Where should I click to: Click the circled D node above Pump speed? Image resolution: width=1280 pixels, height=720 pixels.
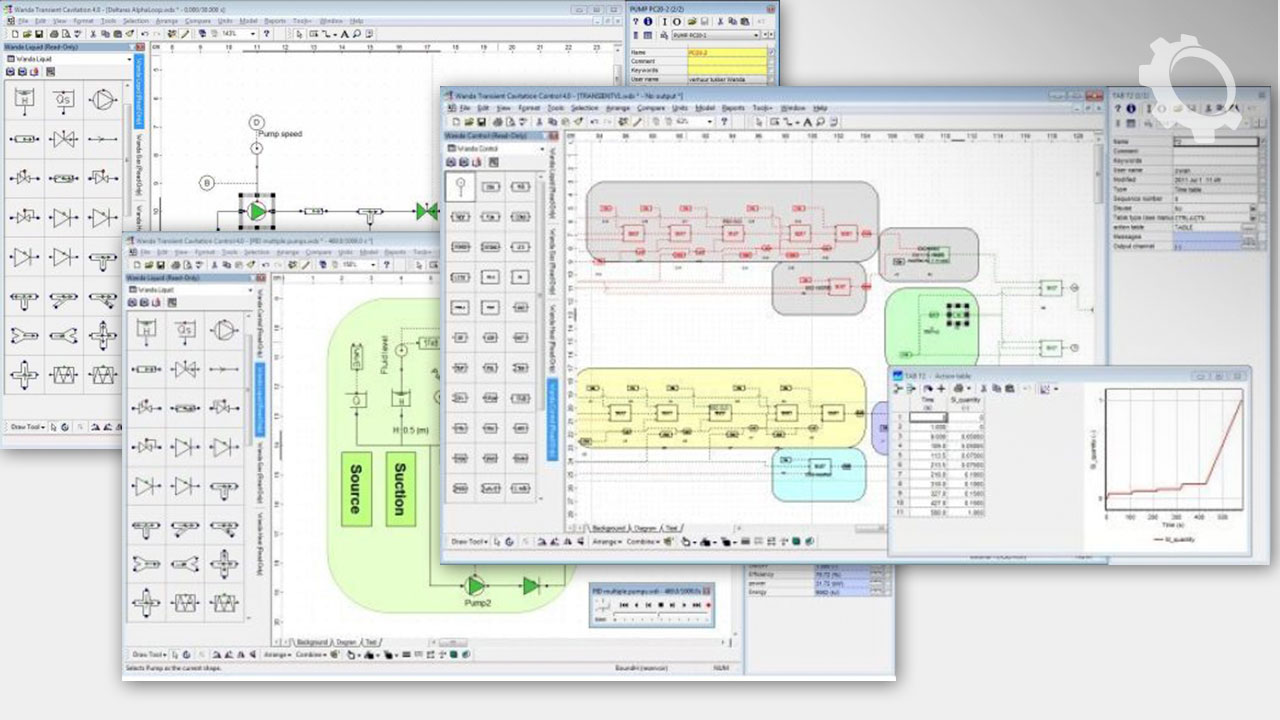tap(256, 121)
